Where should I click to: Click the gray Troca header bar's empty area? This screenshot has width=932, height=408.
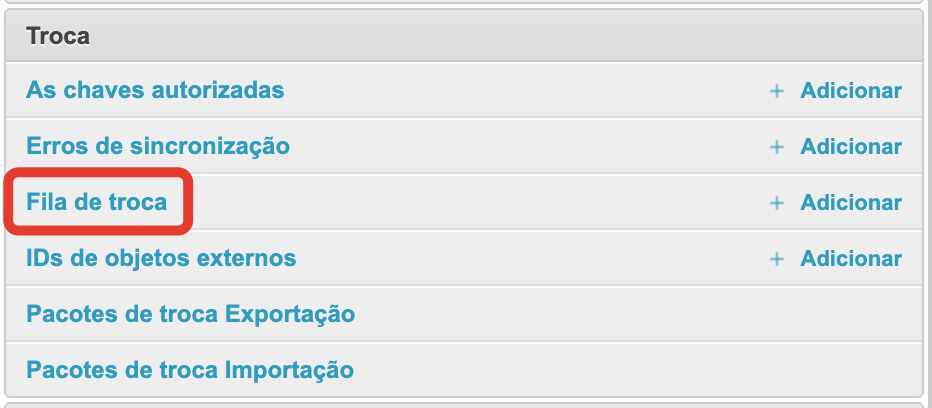(x=500, y=36)
